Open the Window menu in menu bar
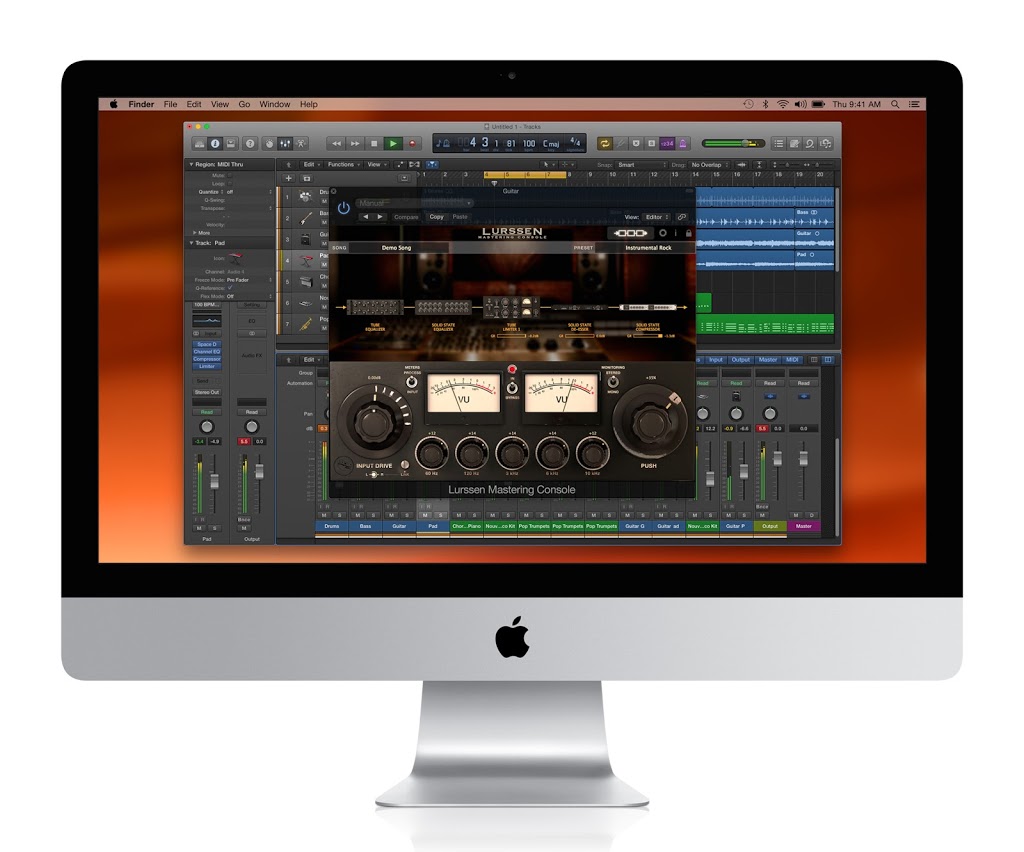Screen dimensions: 1024x852 coord(275,104)
